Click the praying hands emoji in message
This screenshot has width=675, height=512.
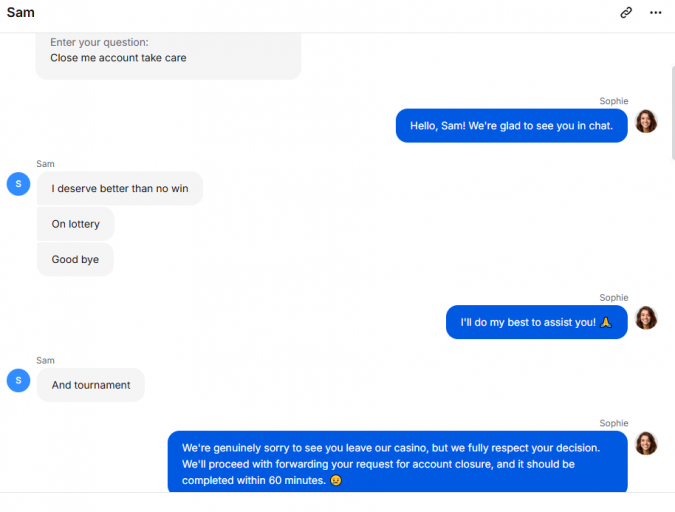click(x=606, y=322)
